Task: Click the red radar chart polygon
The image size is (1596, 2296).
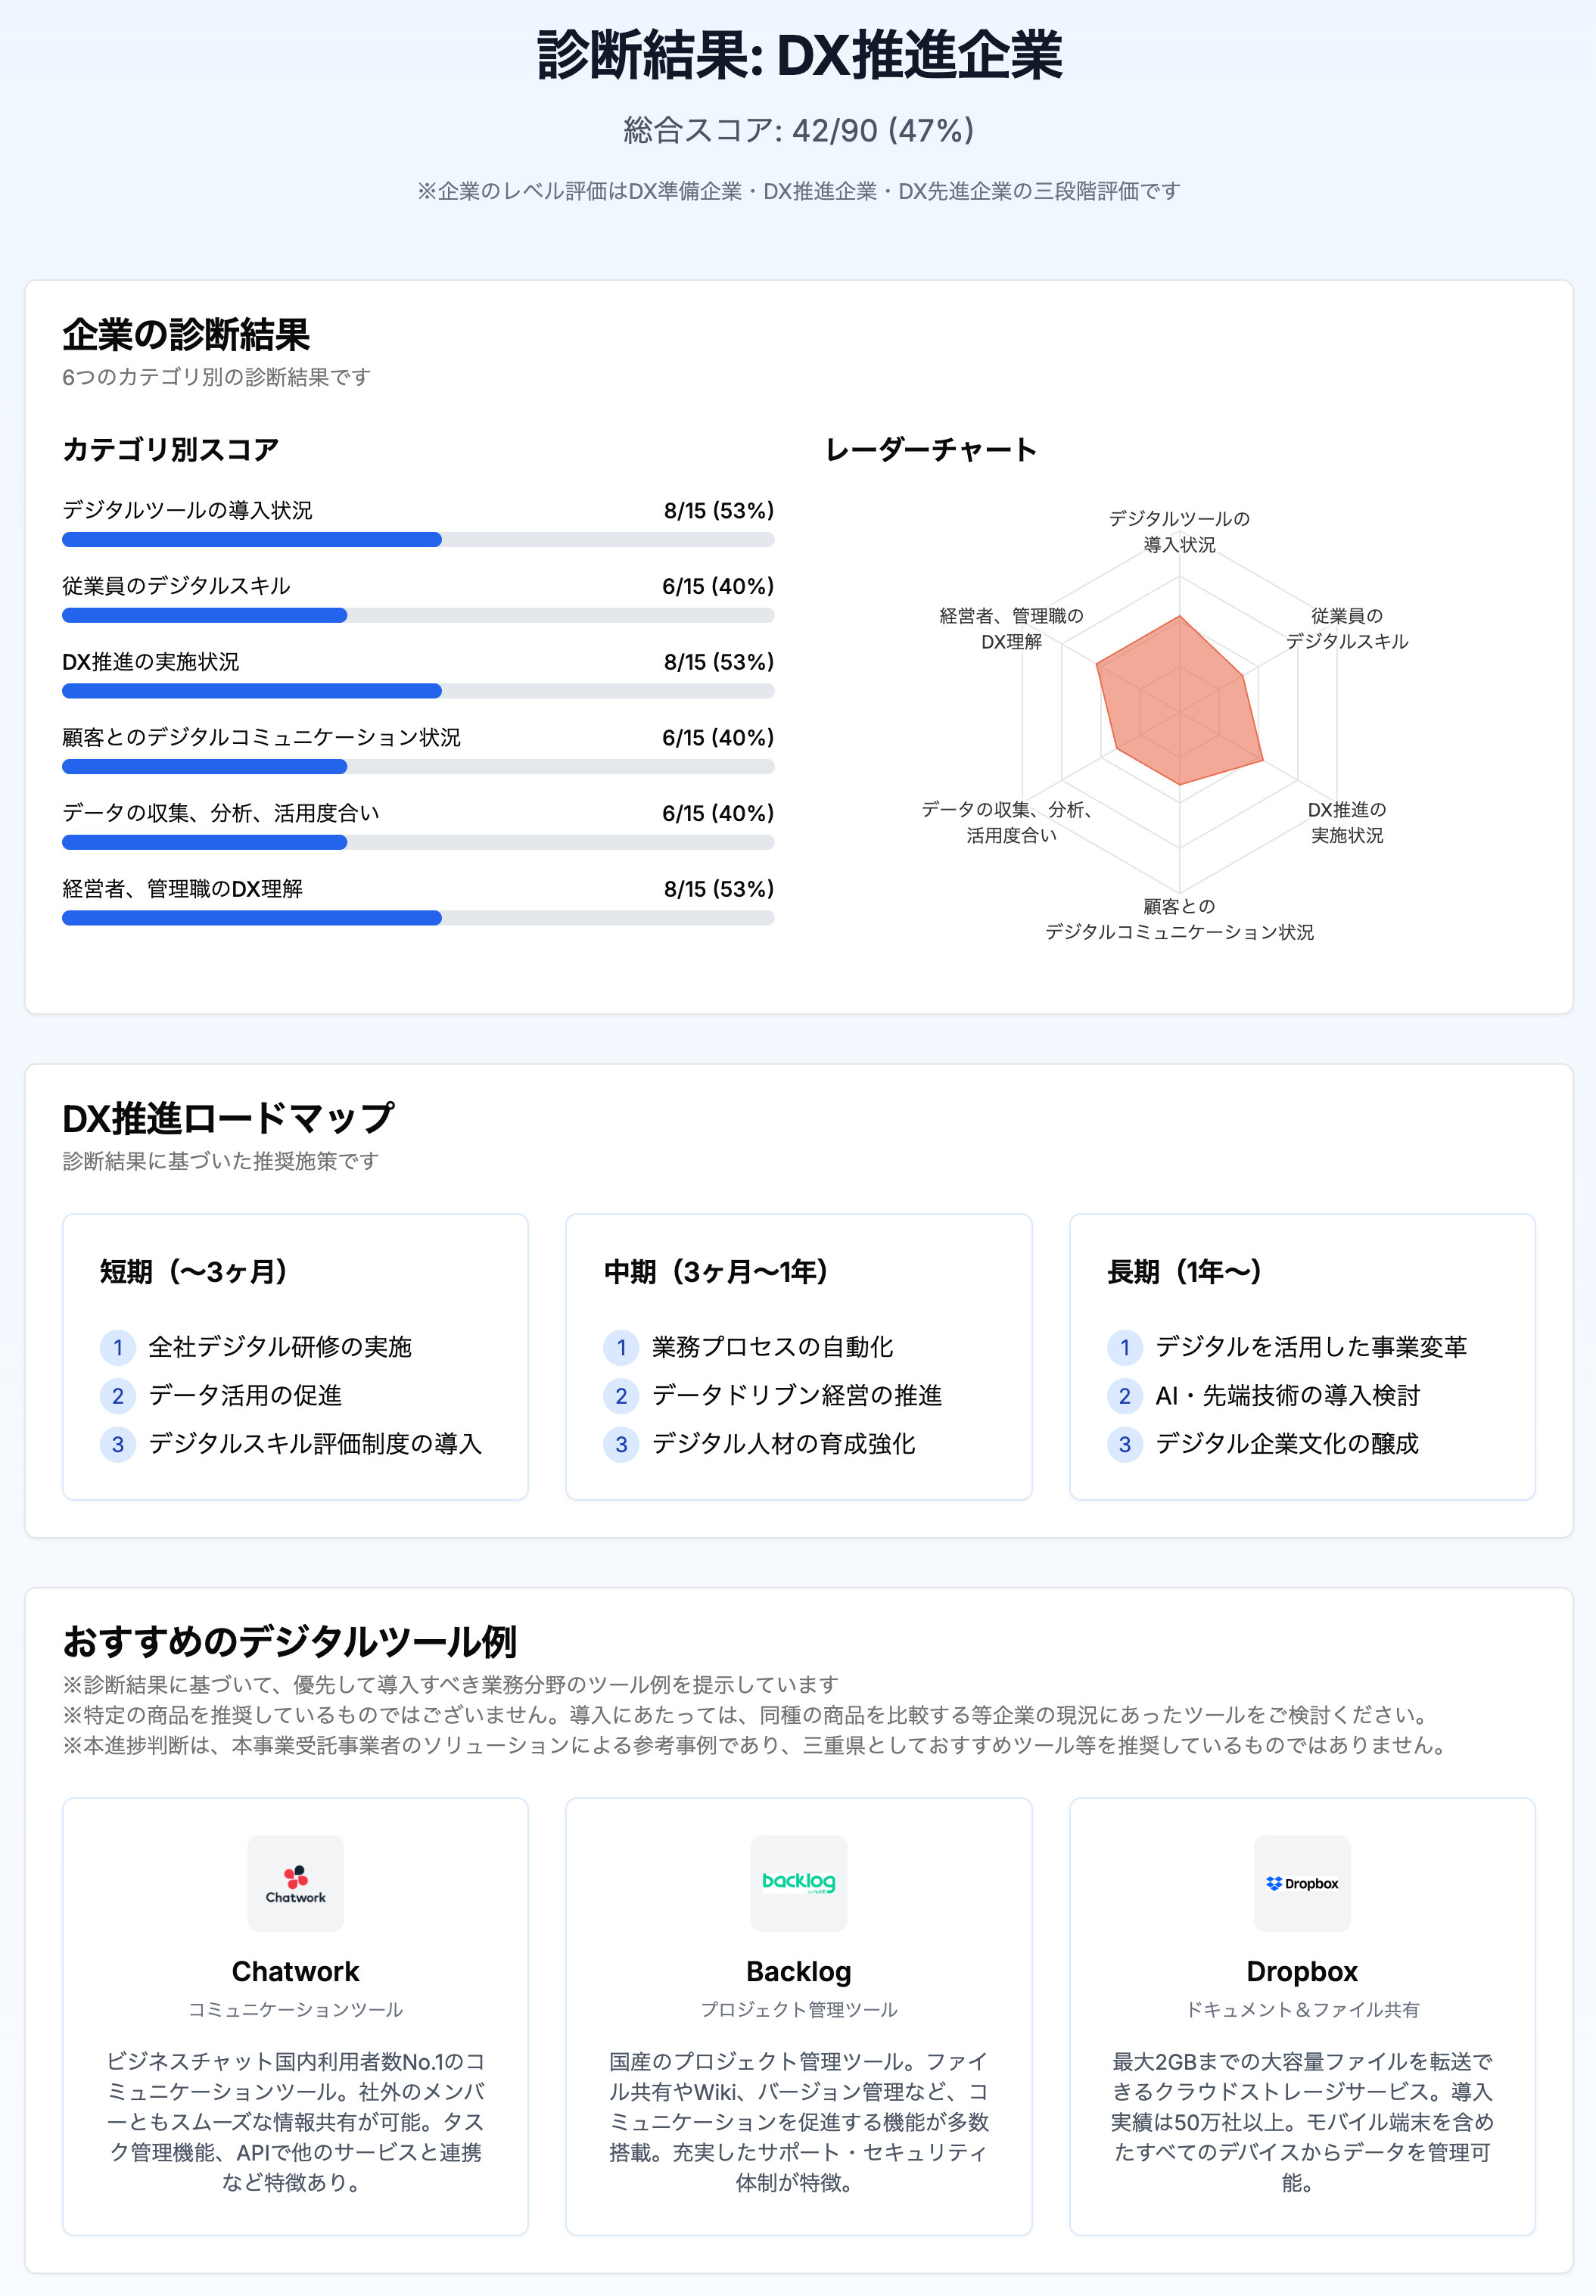Action: click(x=1180, y=705)
